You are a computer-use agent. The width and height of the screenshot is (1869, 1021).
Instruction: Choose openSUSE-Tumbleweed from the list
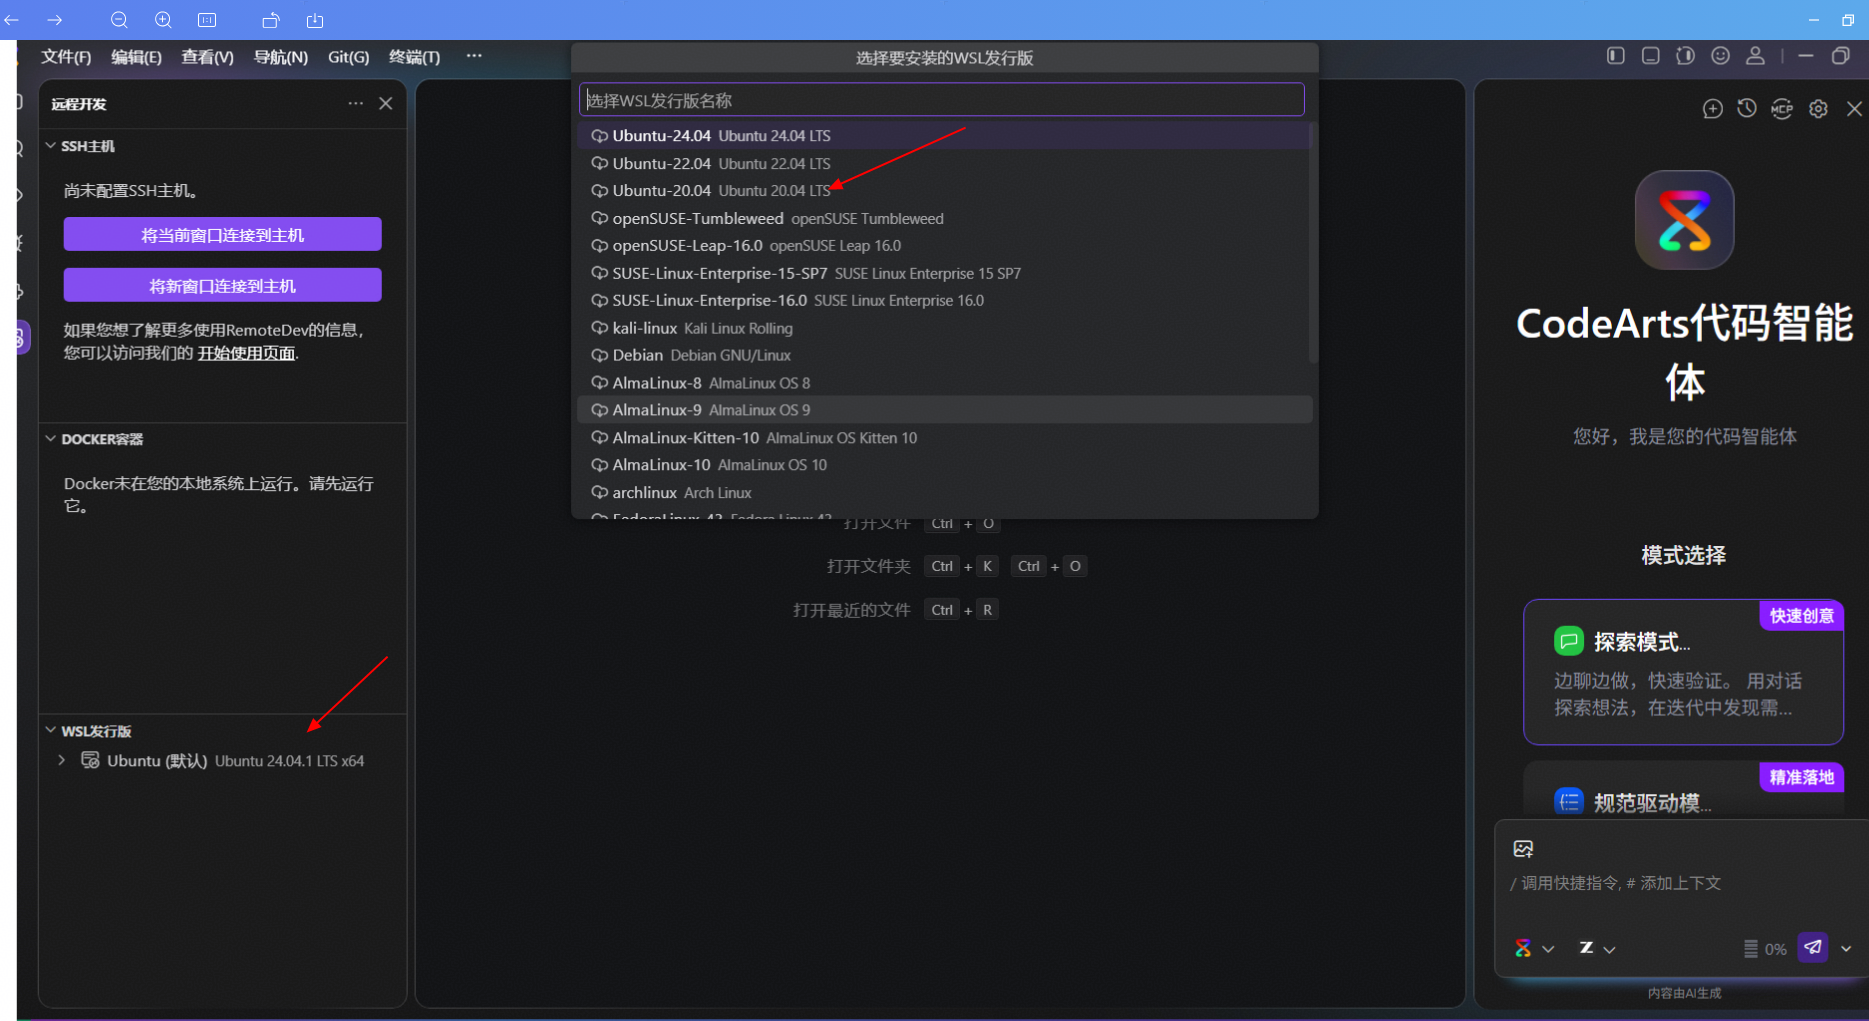(944, 218)
